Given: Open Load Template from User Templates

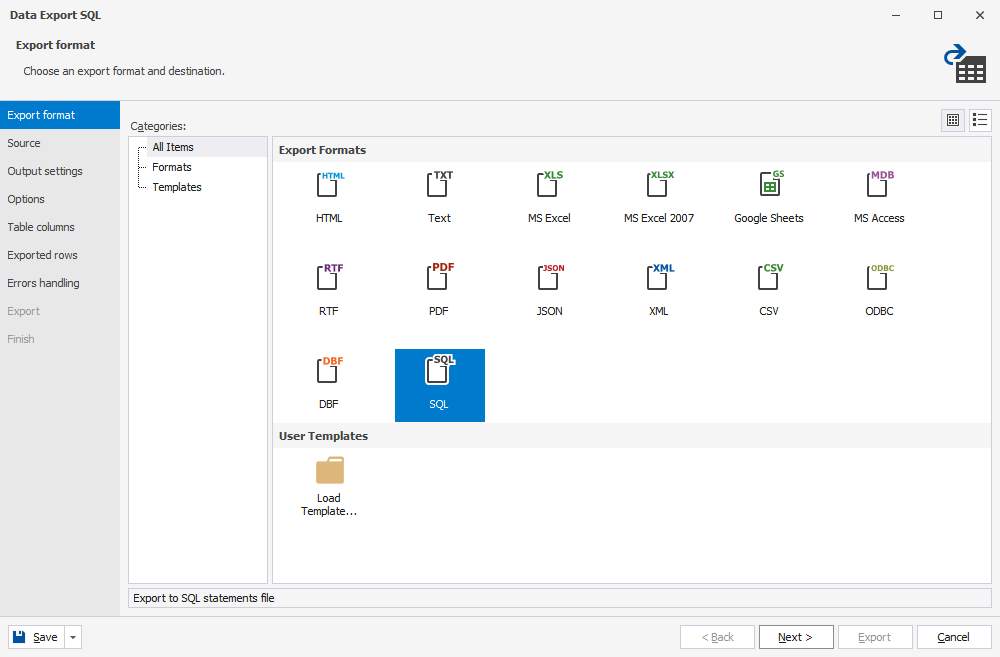Looking at the screenshot, I should (329, 483).
